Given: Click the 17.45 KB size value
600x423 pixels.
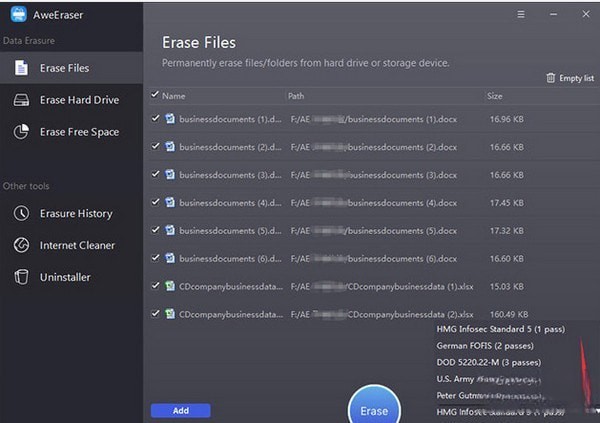Looking at the screenshot, I should point(507,203).
